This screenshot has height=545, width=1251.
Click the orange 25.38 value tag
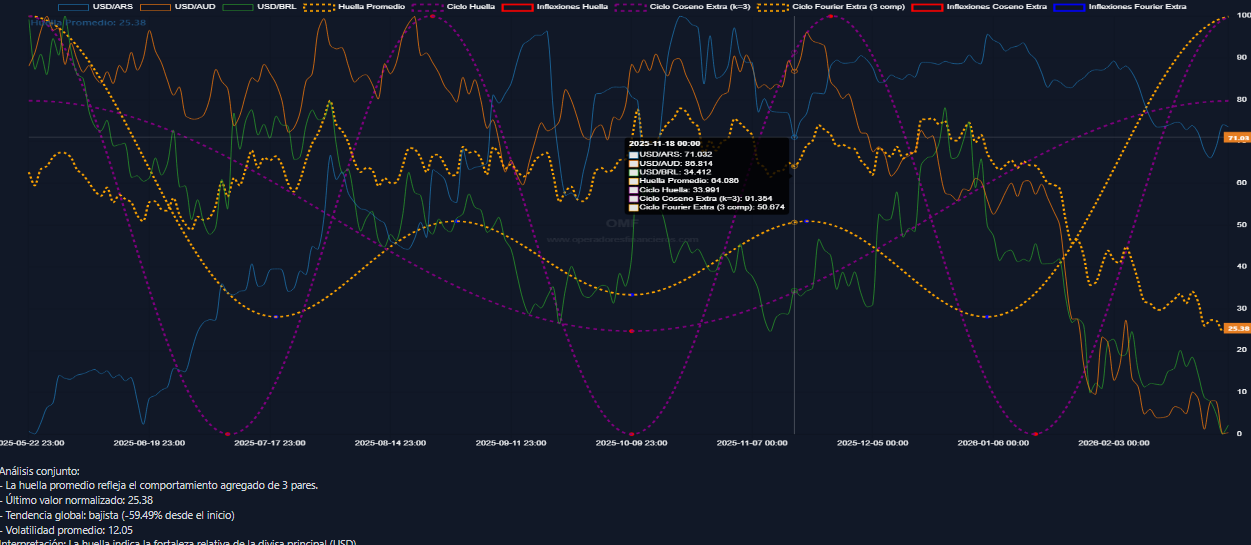pyautogui.click(x=1237, y=328)
